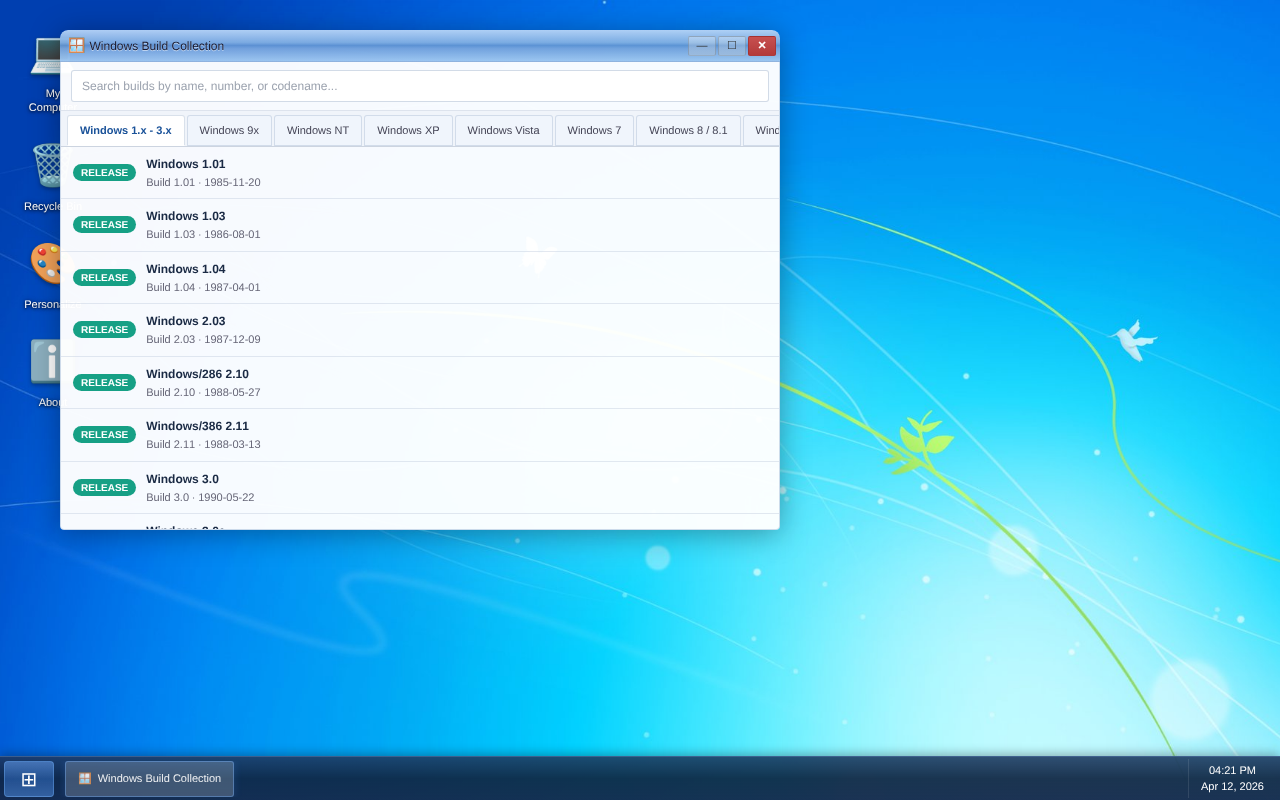
Task: Open the Start menu button
Action: (29, 779)
